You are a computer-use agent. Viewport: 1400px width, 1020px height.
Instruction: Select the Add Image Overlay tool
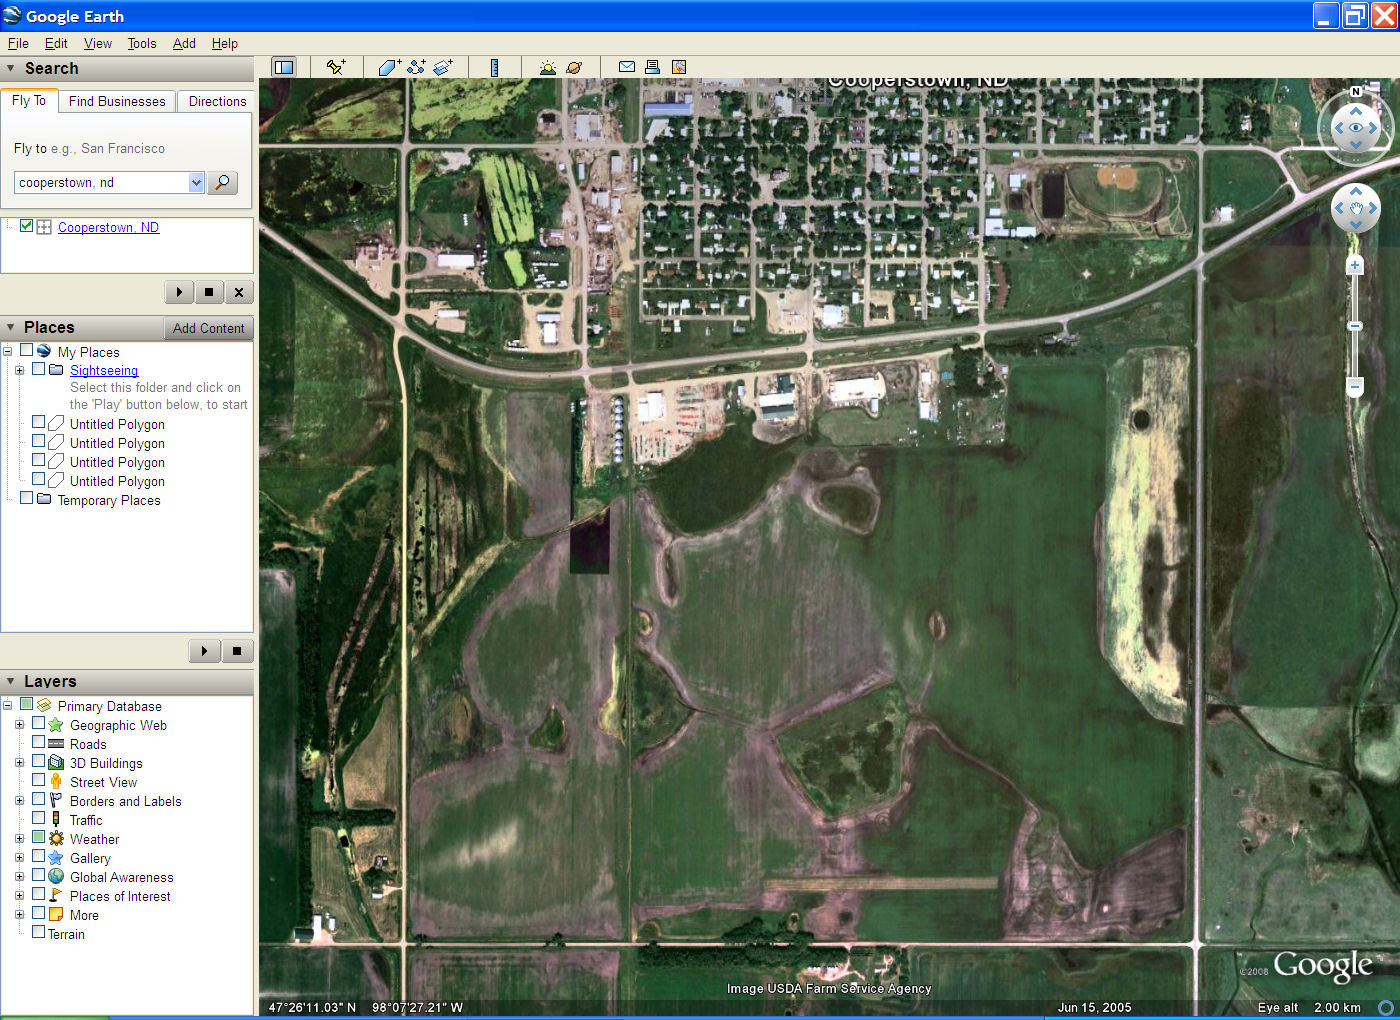coord(443,67)
